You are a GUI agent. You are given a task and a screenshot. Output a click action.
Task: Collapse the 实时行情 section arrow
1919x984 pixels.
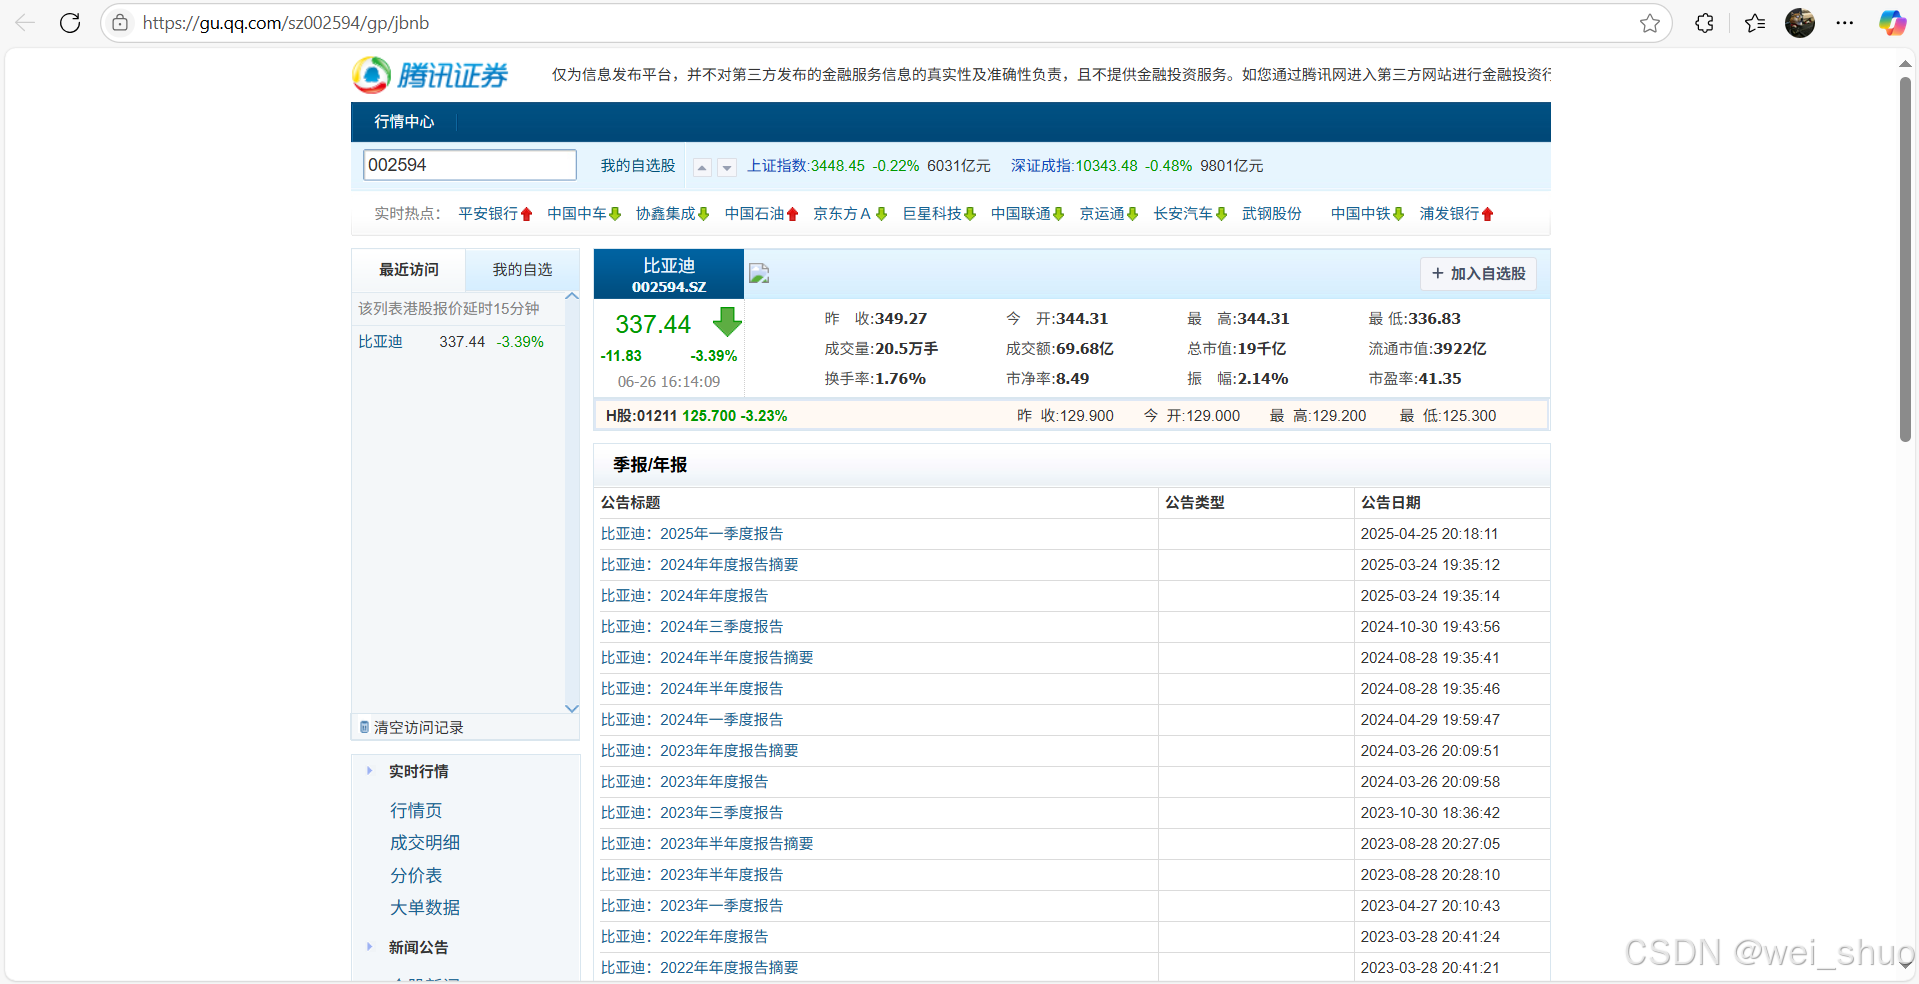[369, 771]
